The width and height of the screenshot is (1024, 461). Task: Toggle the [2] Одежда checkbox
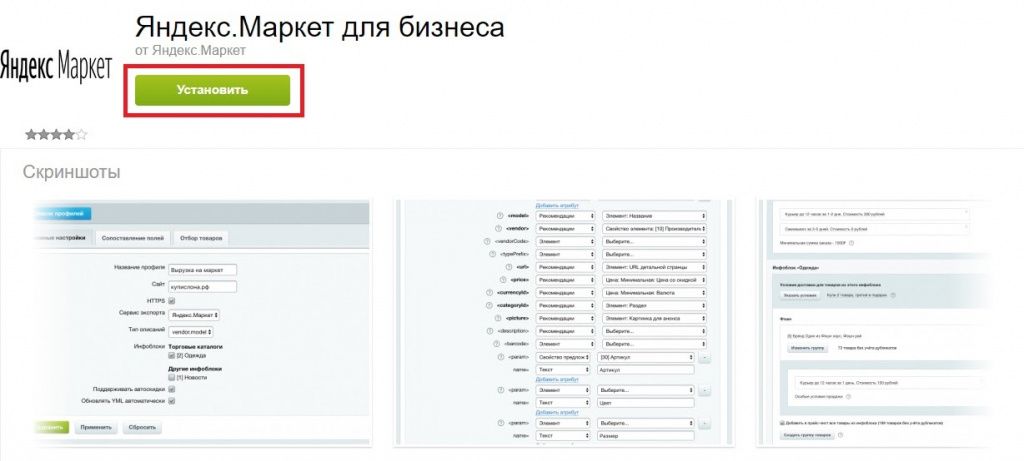coord(172,356)
